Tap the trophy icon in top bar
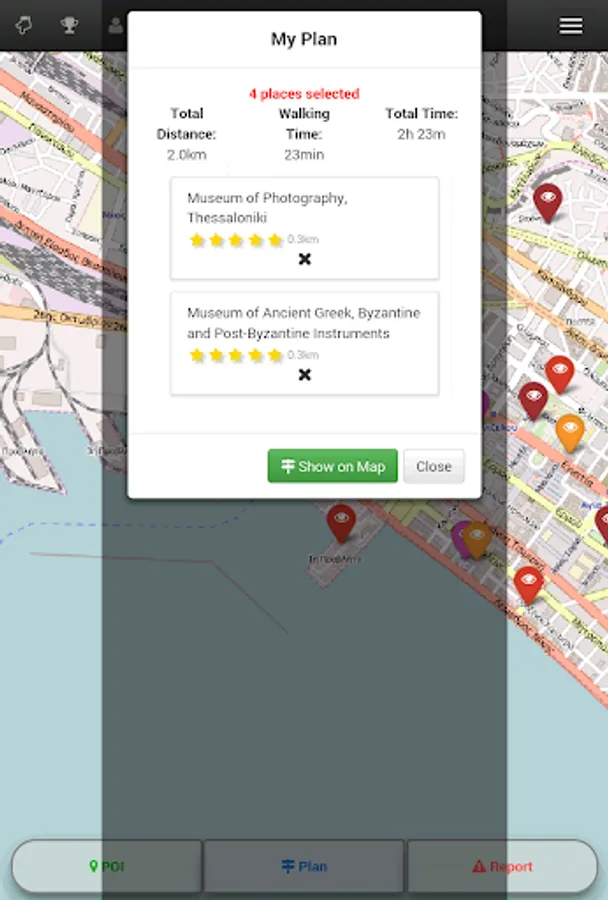 pyautogui.click(x=69, y=25)
